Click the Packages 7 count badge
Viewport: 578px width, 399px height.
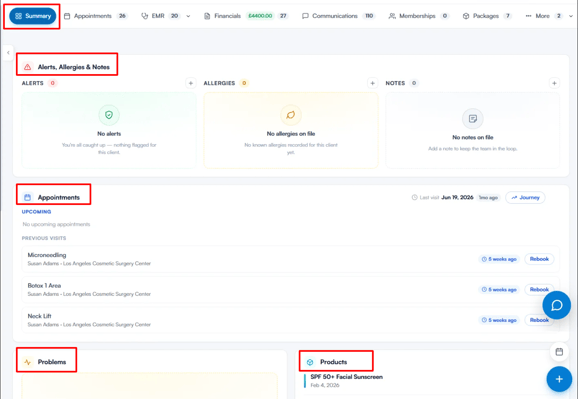[508, 16]
